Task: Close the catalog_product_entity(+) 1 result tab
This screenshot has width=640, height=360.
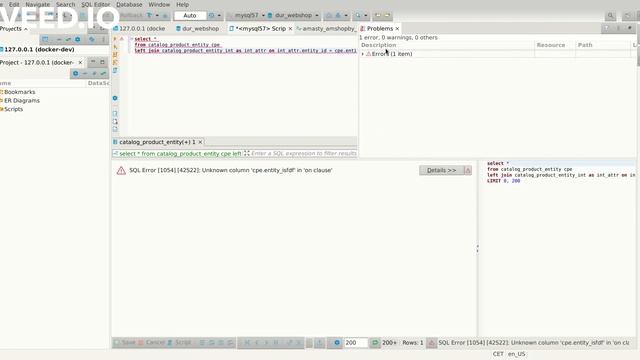Action: 200,142
